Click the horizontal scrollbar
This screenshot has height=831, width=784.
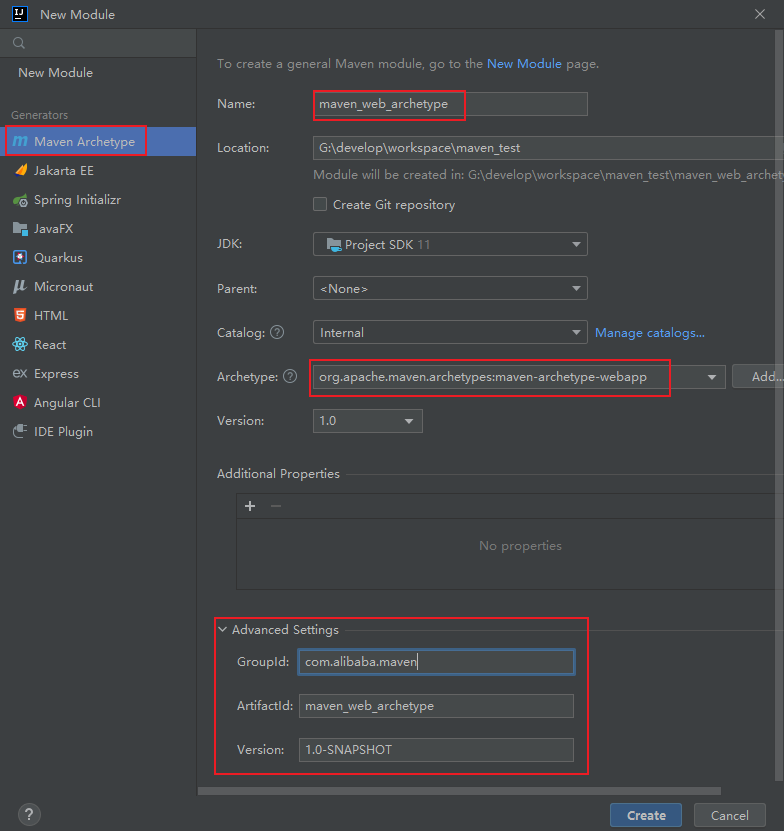[x=460, y=791]
